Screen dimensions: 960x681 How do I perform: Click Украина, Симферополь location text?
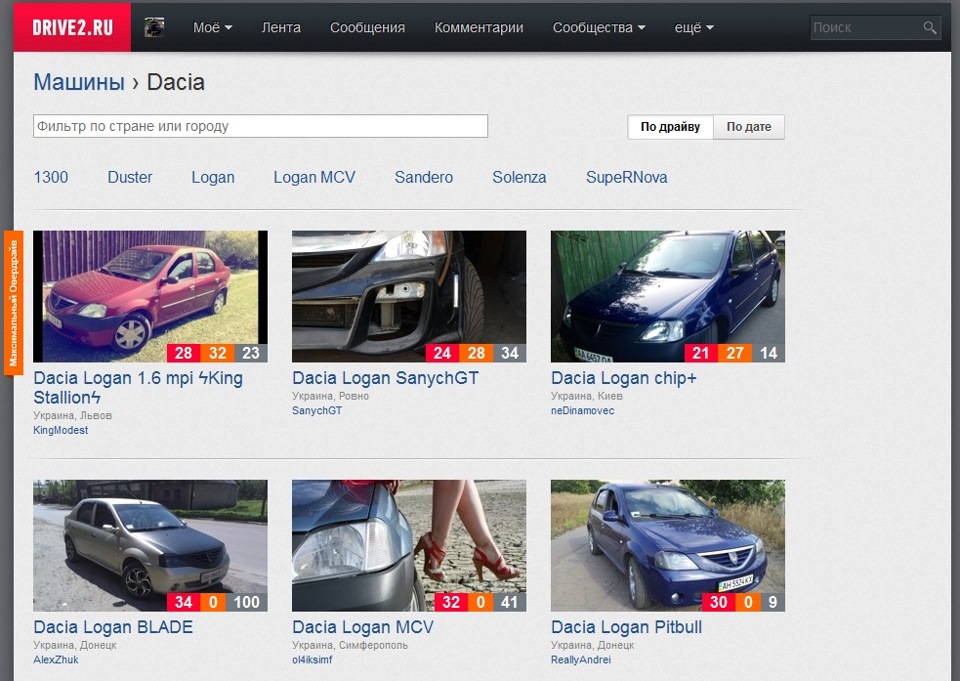tap(350, 645)
